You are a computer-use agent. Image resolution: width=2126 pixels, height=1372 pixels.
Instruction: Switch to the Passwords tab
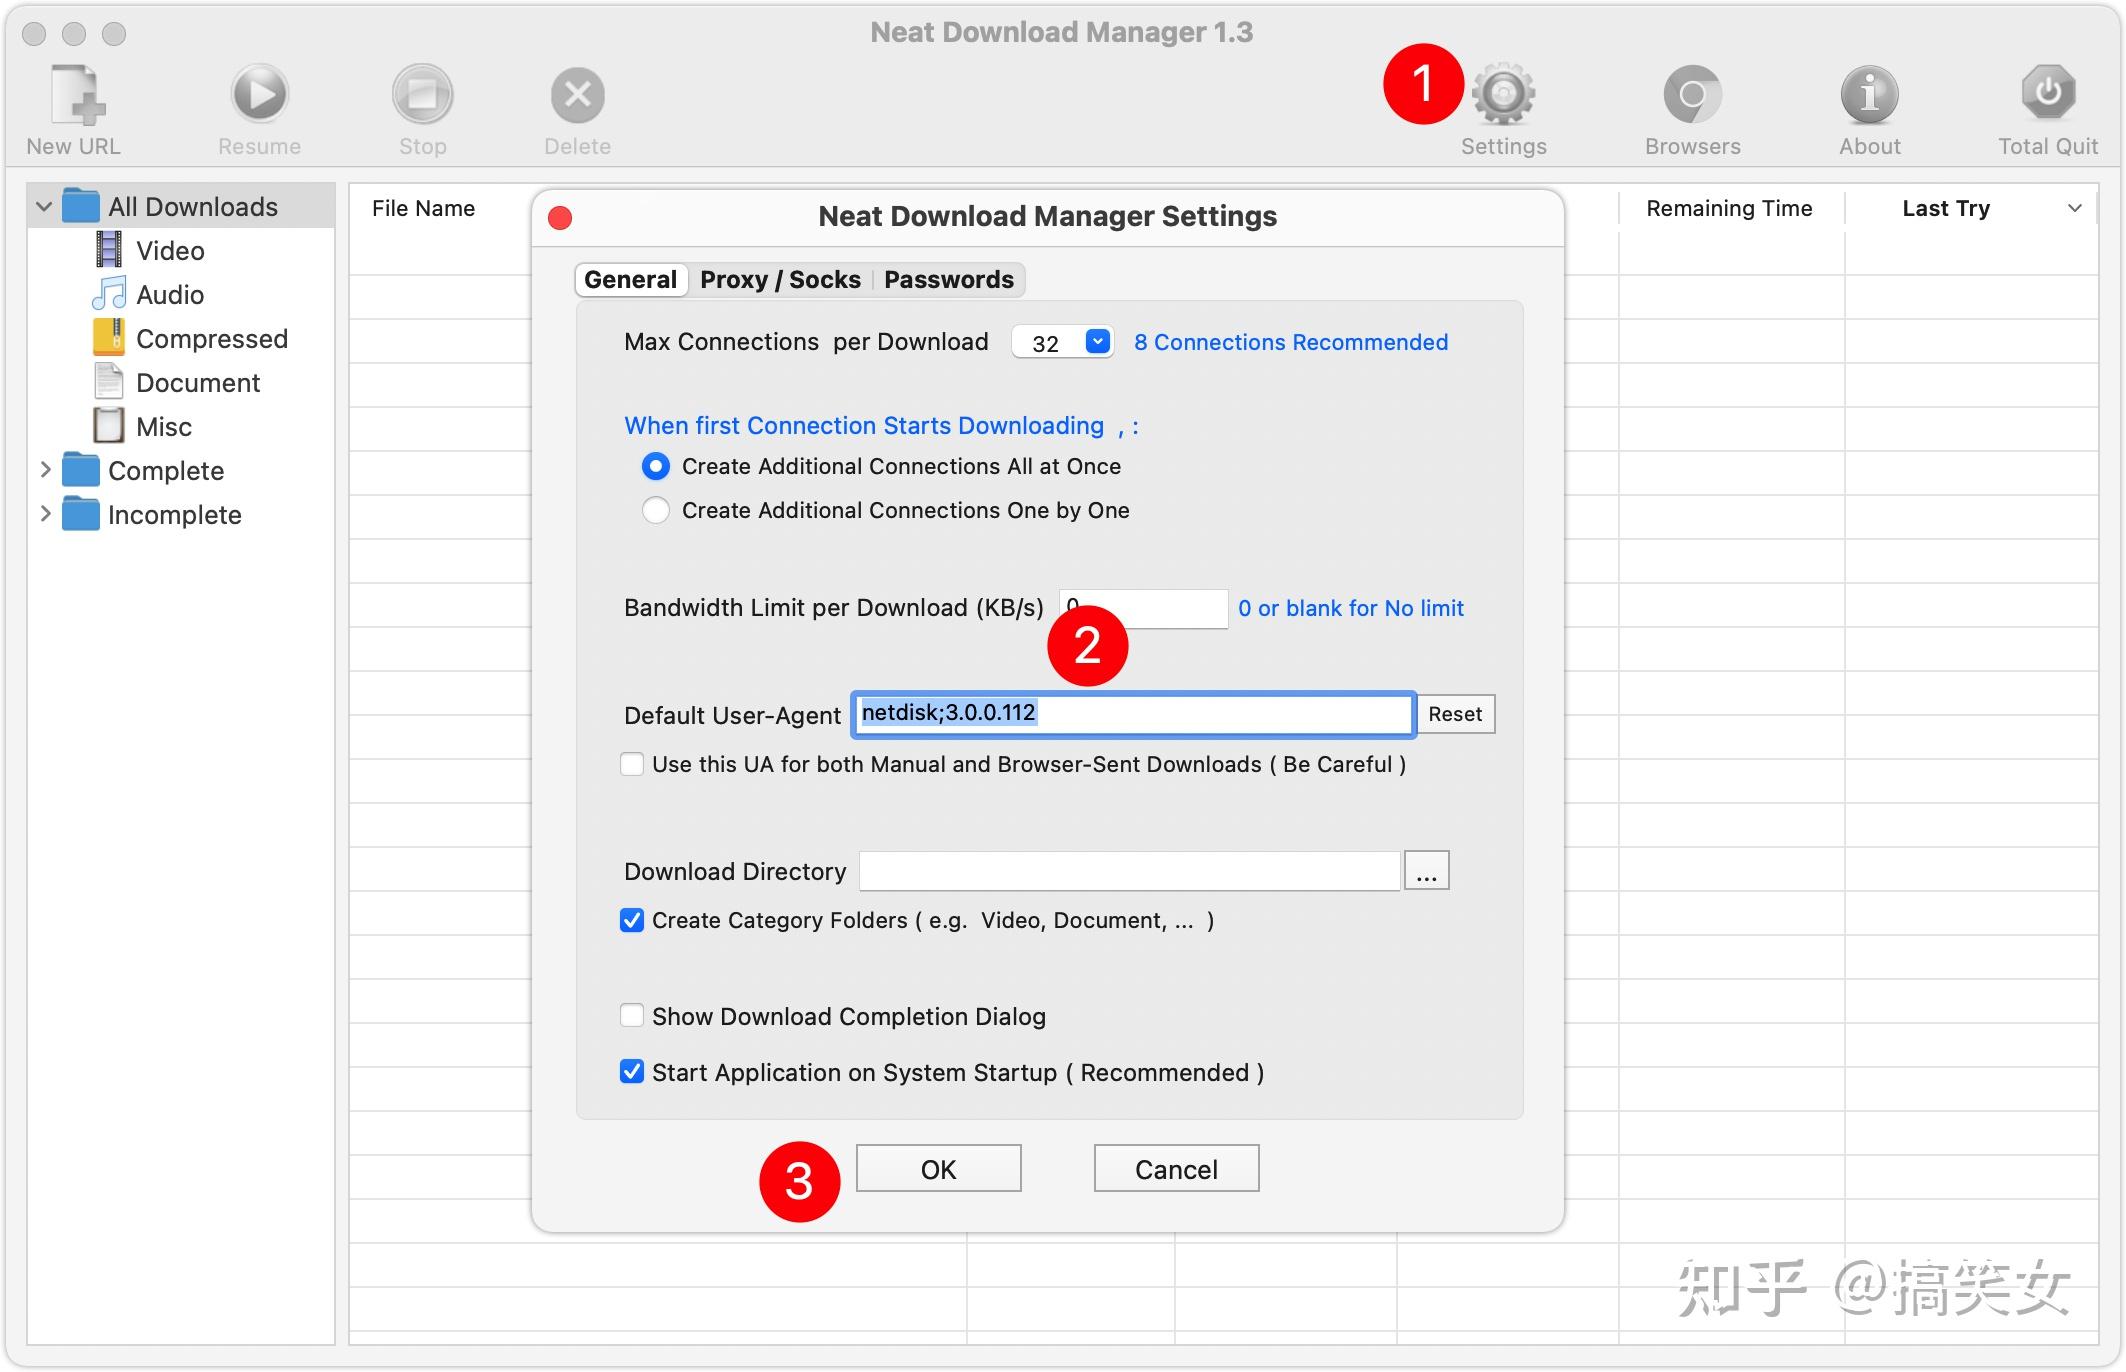[948, 280]
